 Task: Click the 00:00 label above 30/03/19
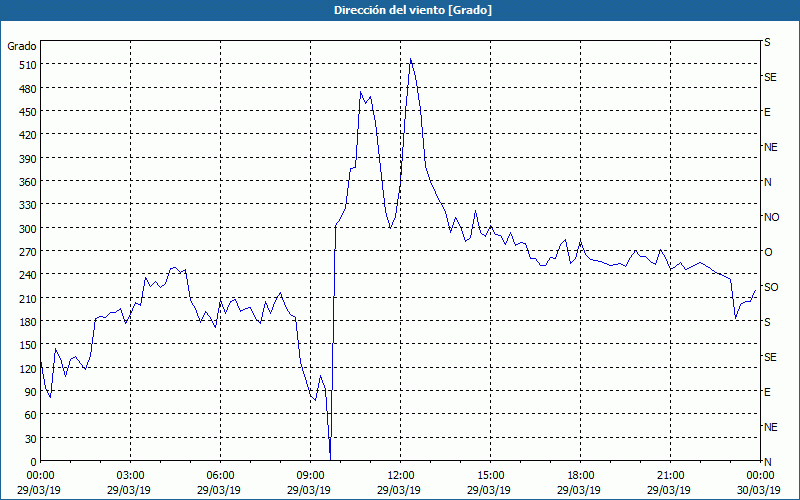pyautogui.click(x=760, y=476)
